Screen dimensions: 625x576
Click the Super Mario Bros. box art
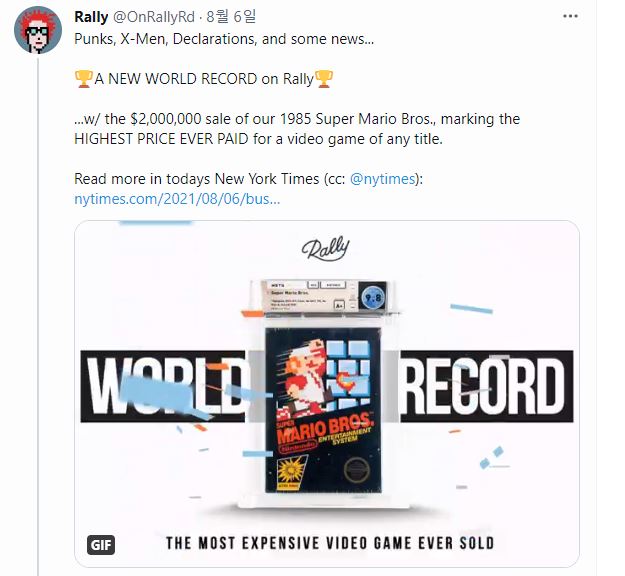coord(323,411)
